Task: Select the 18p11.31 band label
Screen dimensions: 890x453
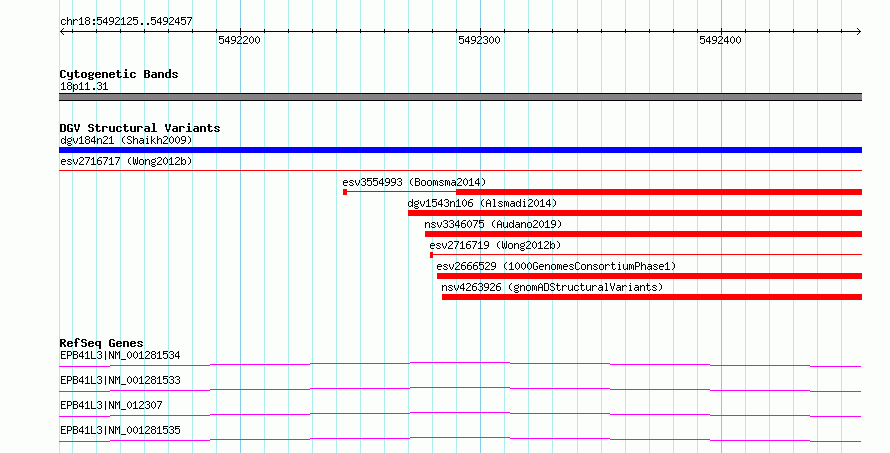Action: (84, 86)
